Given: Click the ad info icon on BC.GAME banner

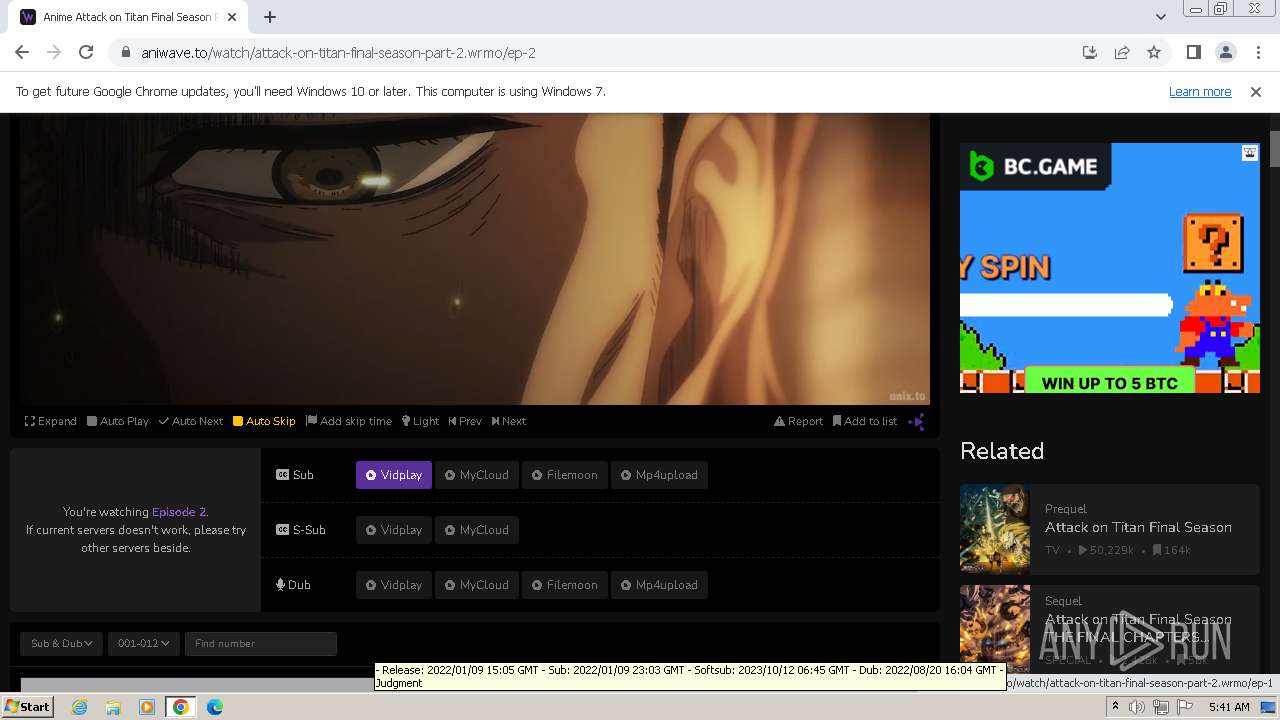Looking at the screenshot, I should 1250,153.
